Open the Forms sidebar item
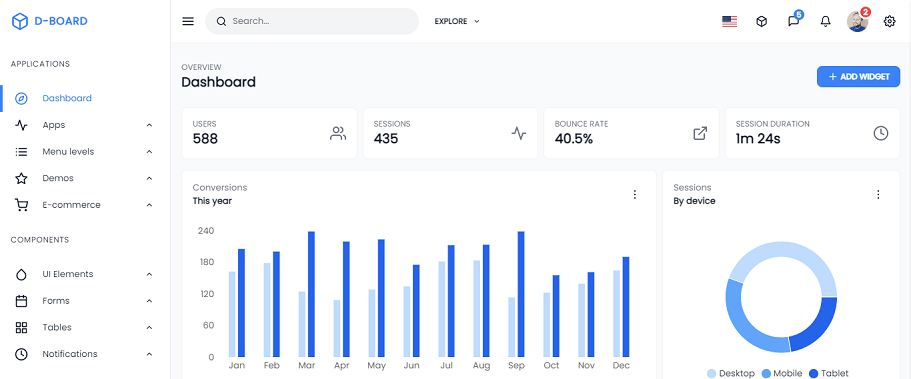 coord(85,301)
